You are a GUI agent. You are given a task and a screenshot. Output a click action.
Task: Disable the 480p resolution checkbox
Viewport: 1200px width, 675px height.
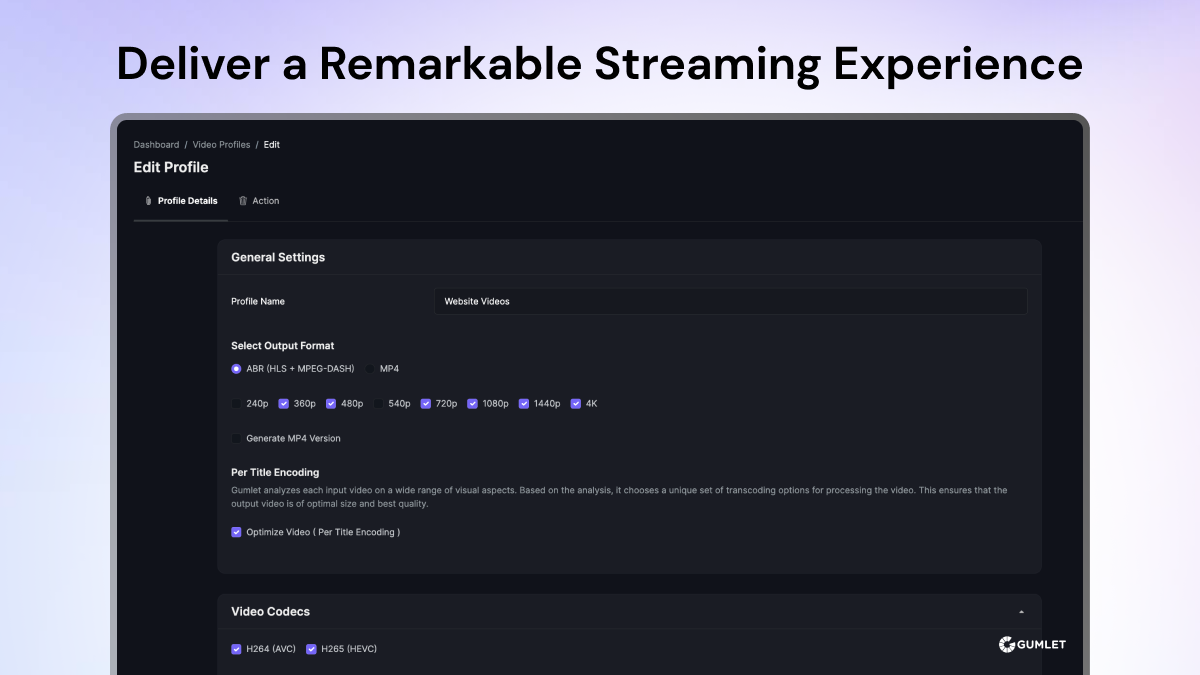pos(331,404)
